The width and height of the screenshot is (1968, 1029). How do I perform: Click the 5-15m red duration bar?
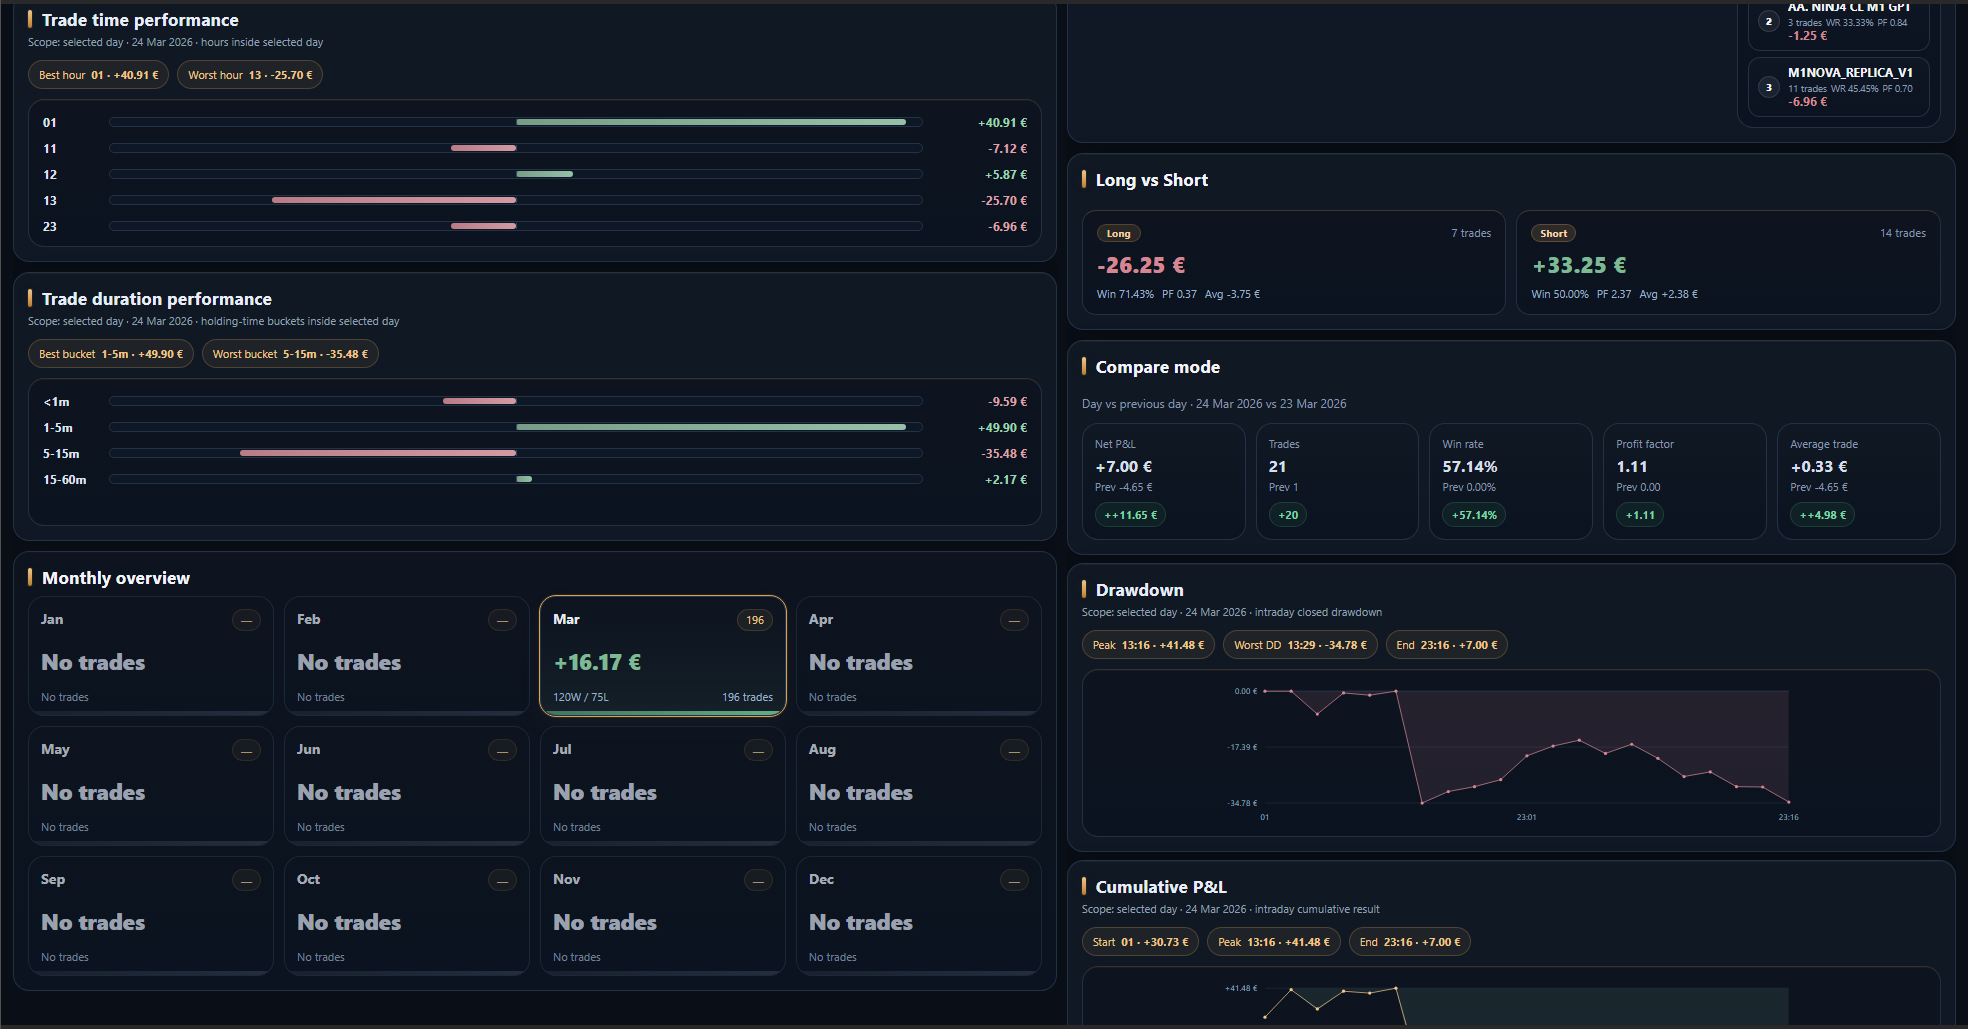tap(378, 453)
